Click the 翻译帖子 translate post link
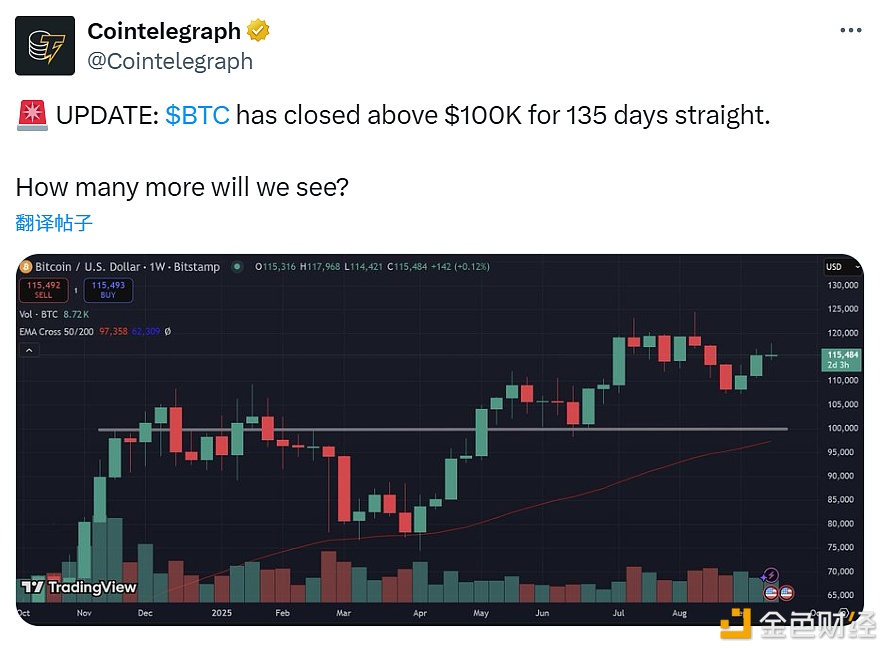The width and height of the screenshot is (888, 651). coord(54,222)
